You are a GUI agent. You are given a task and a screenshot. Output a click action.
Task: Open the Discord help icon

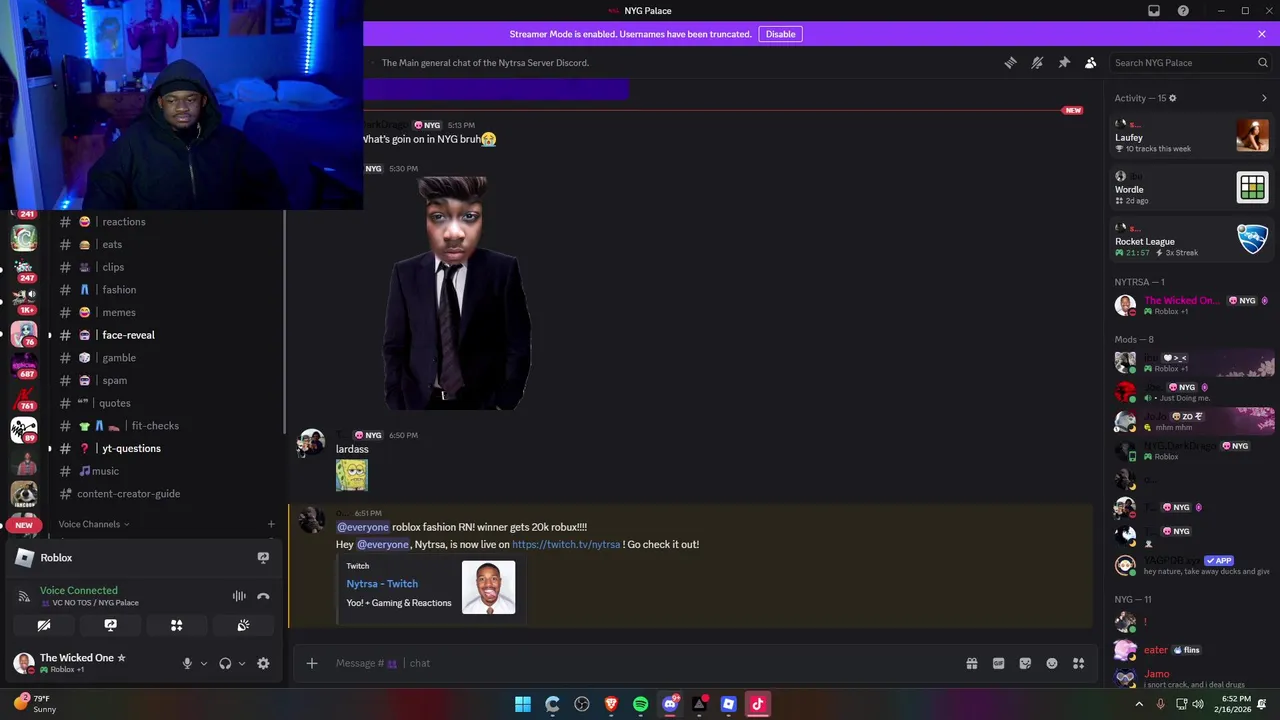(x=1183, y=11)
